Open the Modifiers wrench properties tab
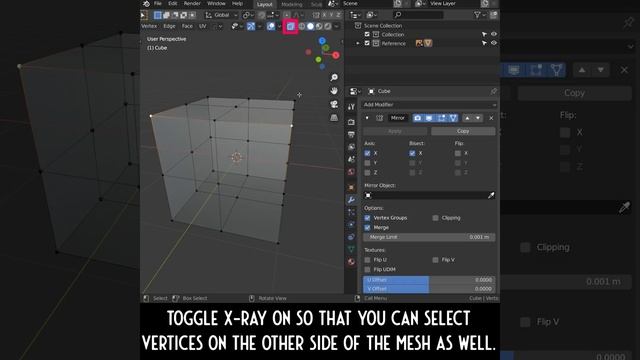This screenshot has width=640, height=360. pos(351,200)
